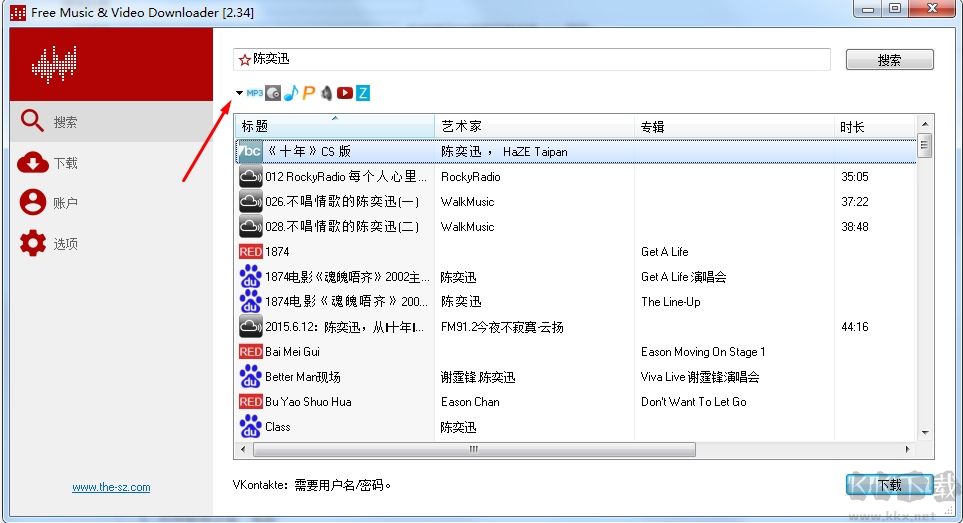Screen dimensions: 963x523
Task: Click Baidu icon of The Line-Up row
Action: point(251,301)
